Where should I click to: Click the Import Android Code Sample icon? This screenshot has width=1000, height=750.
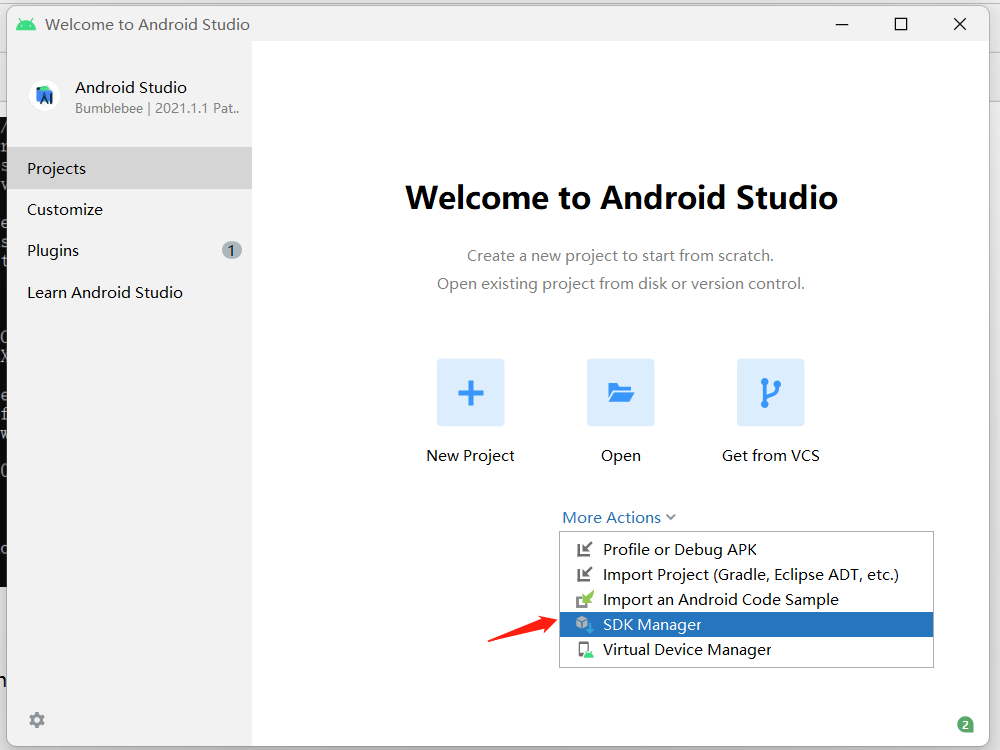pyautogui.click(x=584, y=599)
